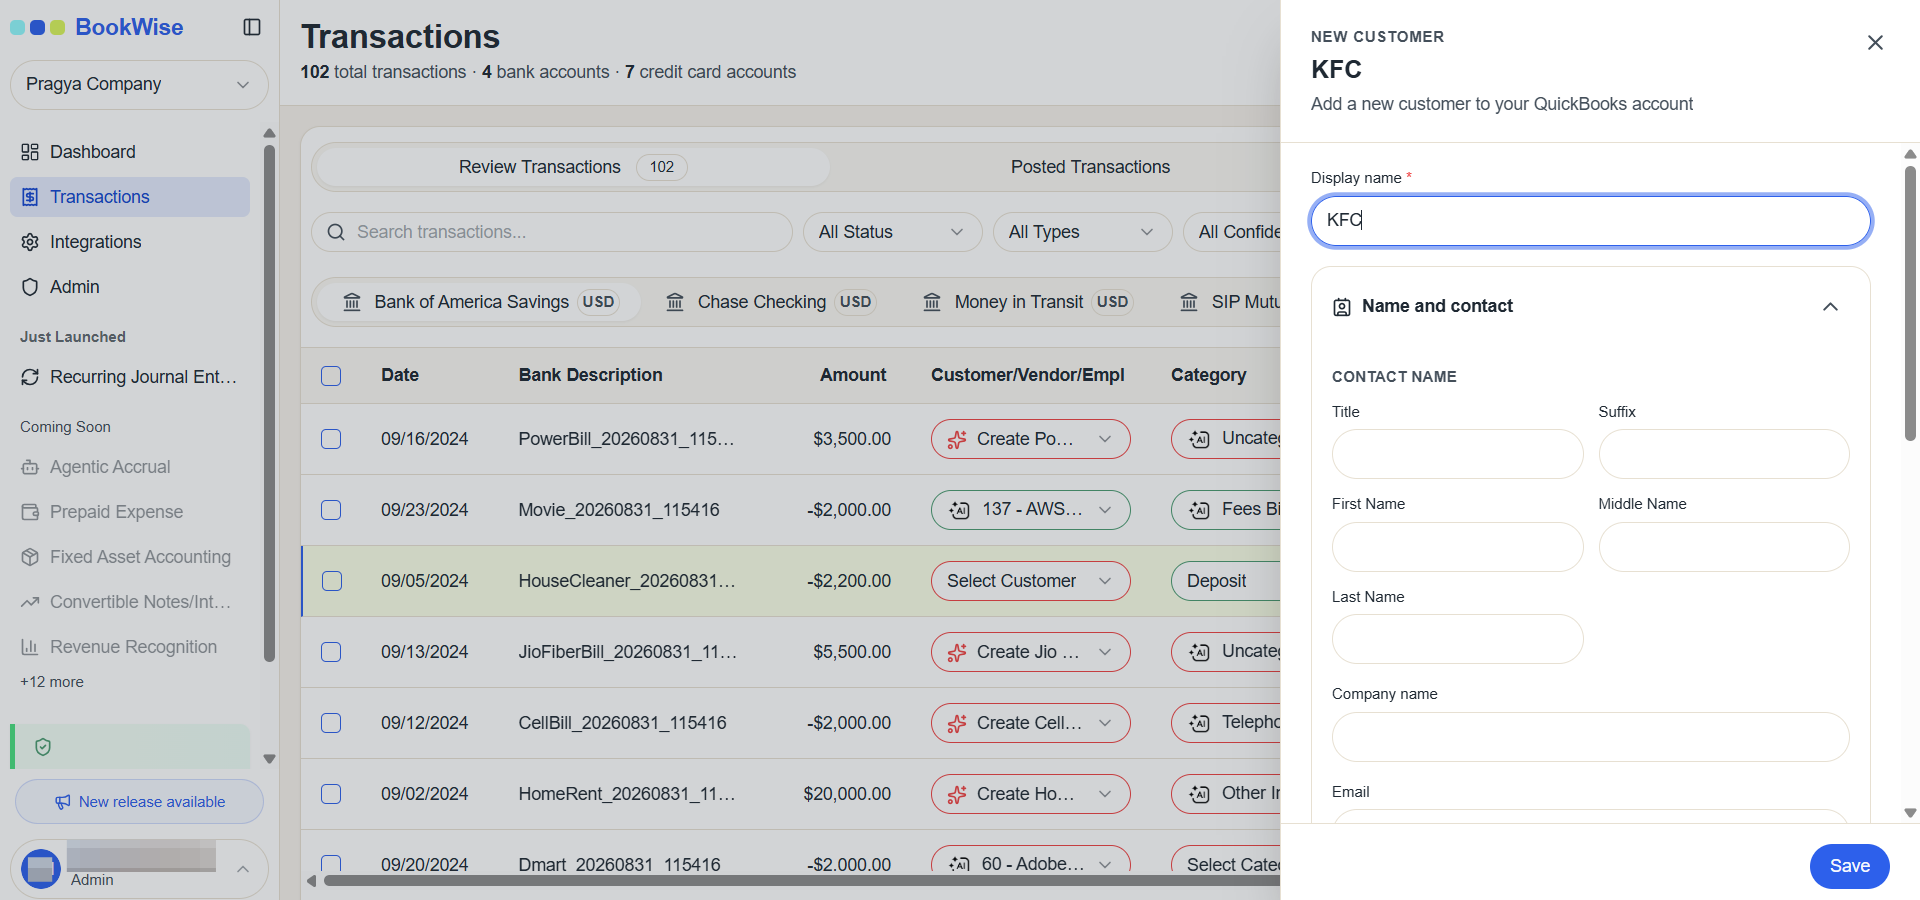Screen dimensions: 1920x900
Task: Show +12 more coming soon items
Action: pyautogui.click(x=52, y=682)
